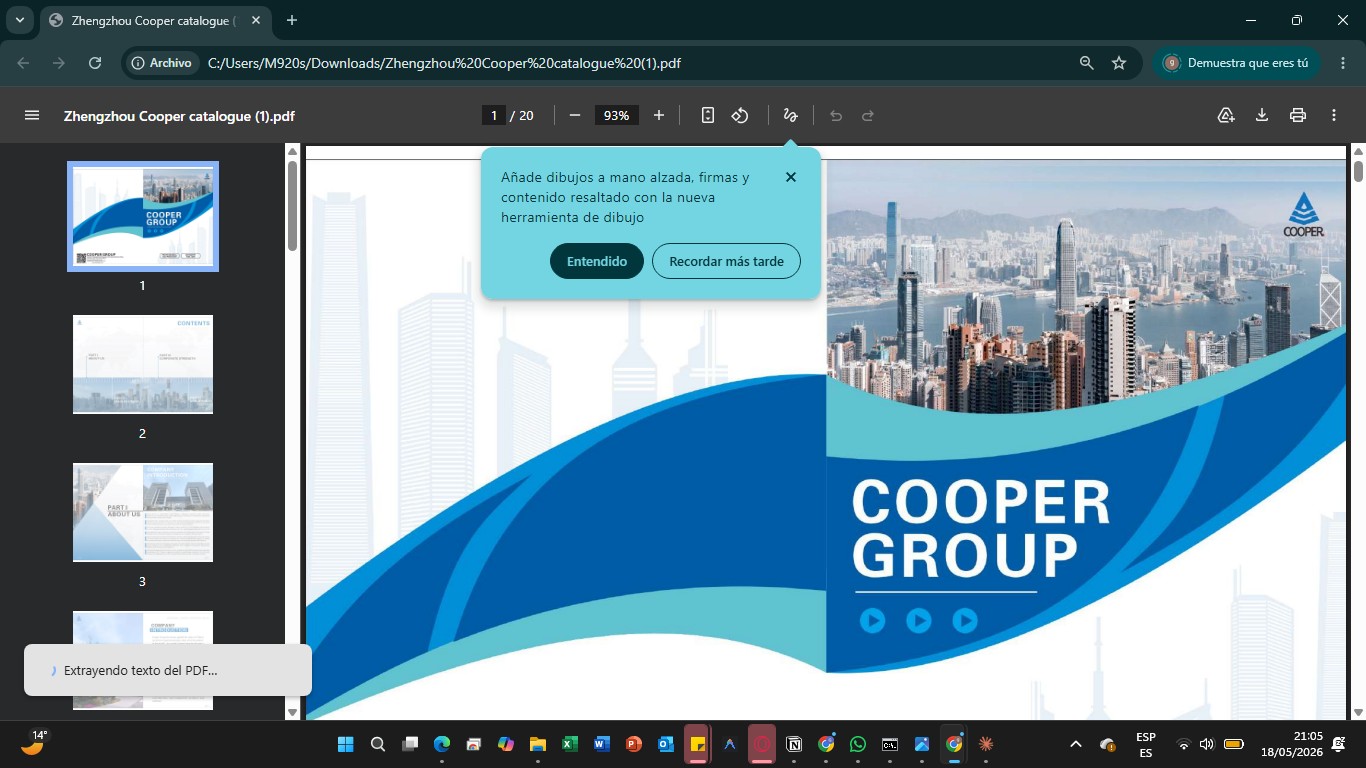Open Notion from taskbar

794,744
